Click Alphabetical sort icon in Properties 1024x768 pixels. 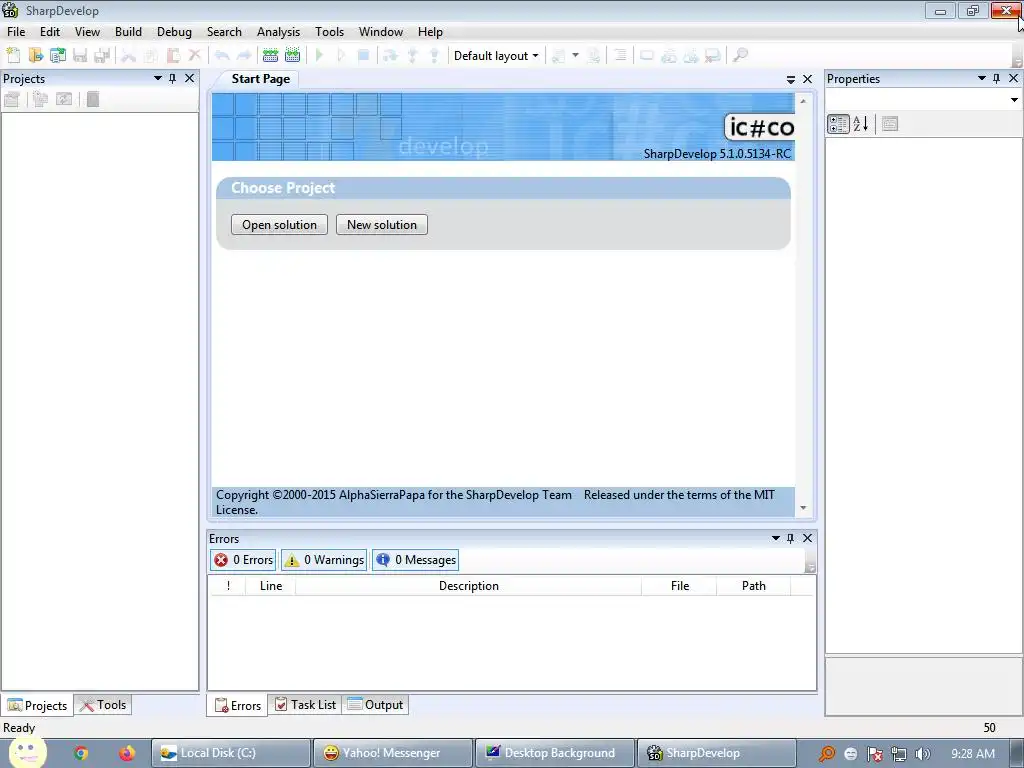point(861,123)
